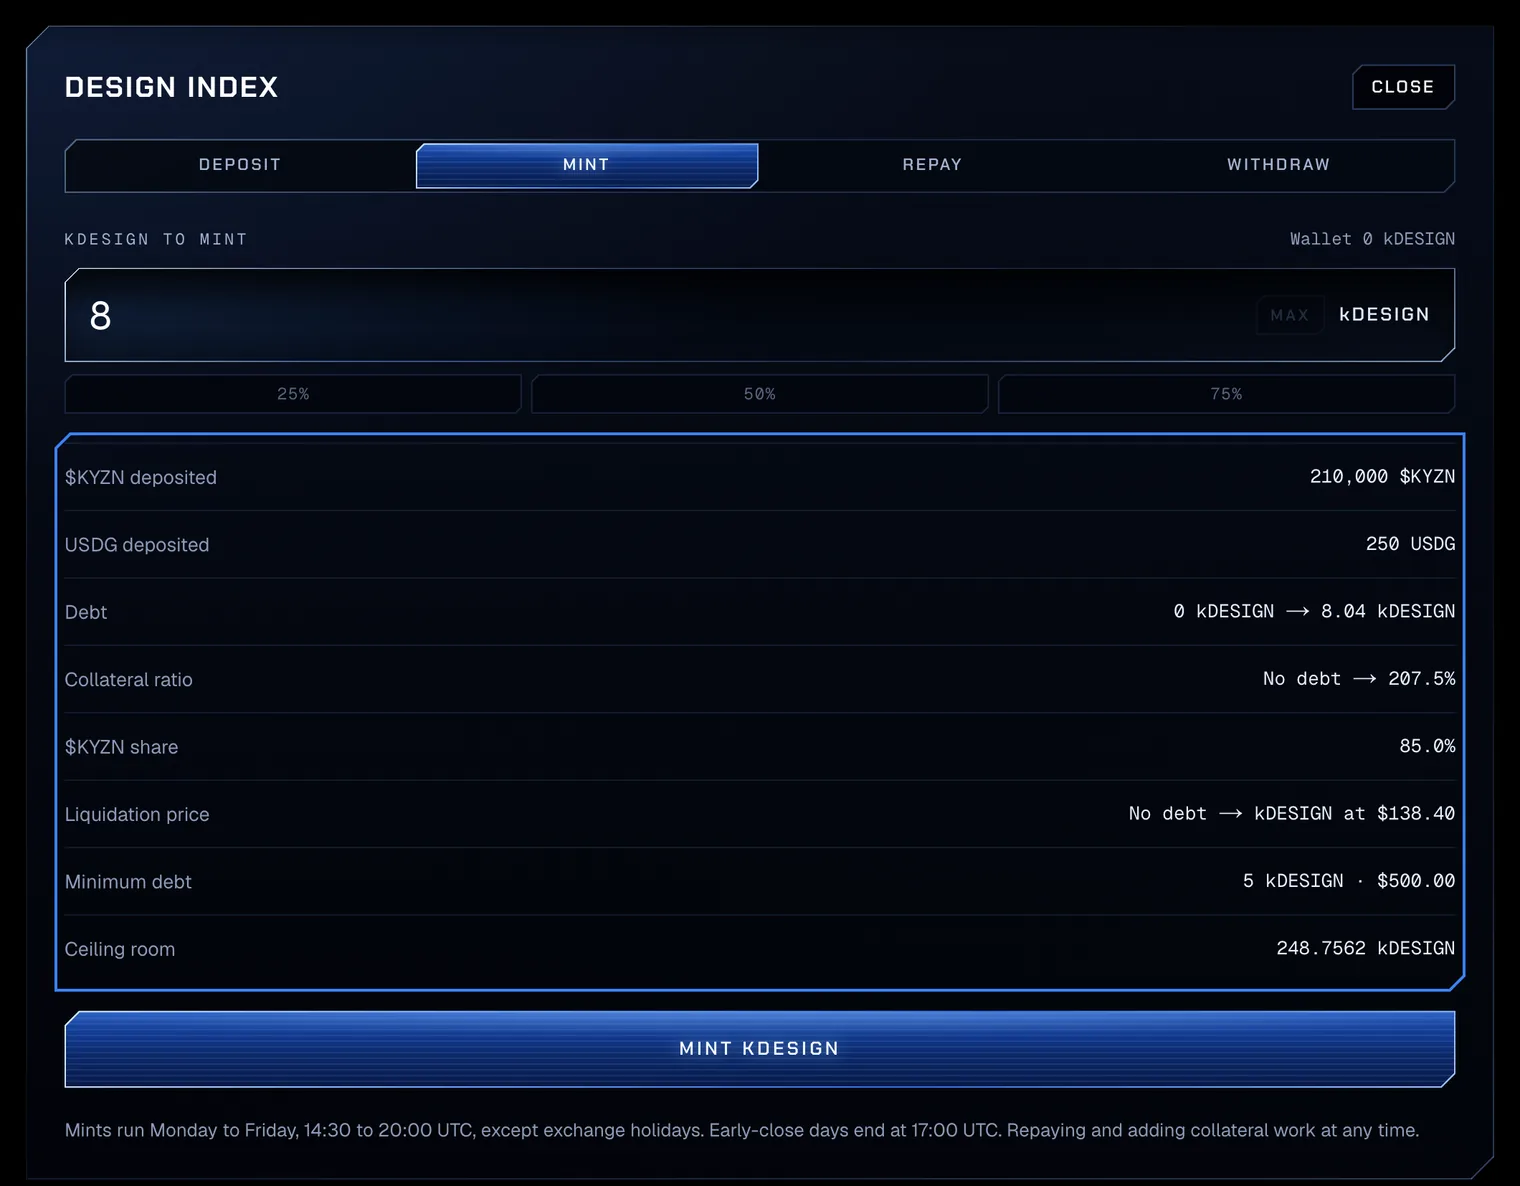The image size is (1520, 1186).
Task: Click the "5 kDESIGN · $500.00" minimum debt value
Action: coord(1349,881)
